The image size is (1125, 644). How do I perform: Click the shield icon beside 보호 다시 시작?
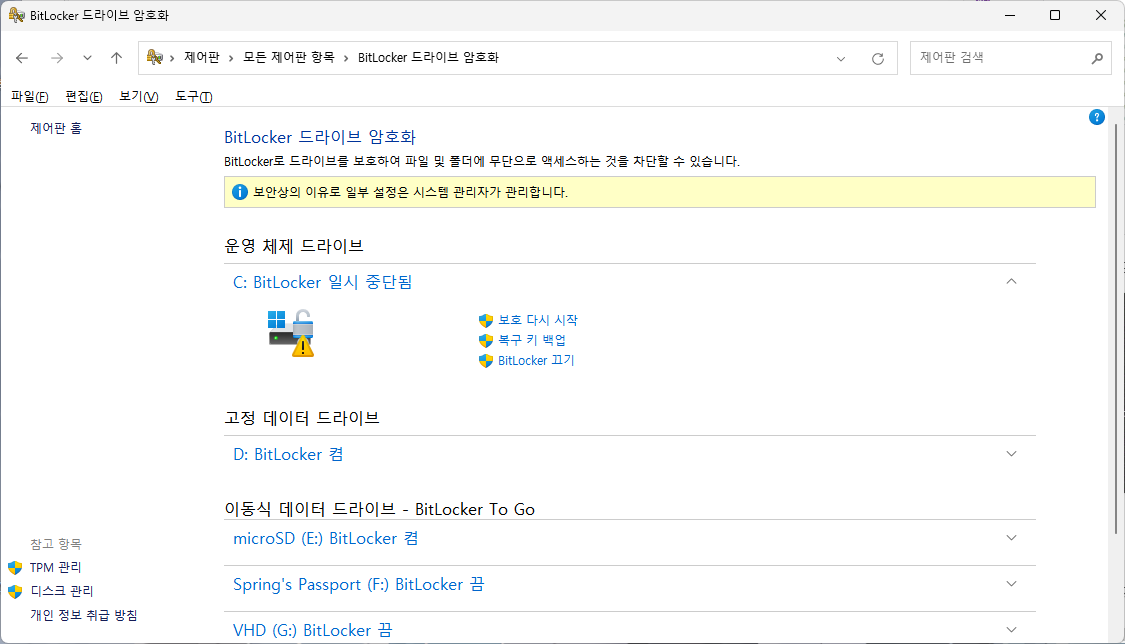click(x=486, y=321)
